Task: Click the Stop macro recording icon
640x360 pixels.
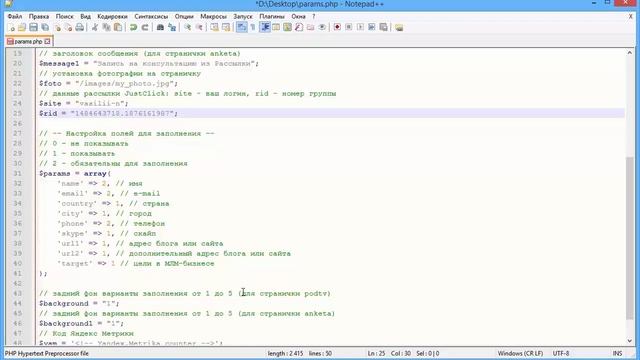Action: tap(349, 27)
